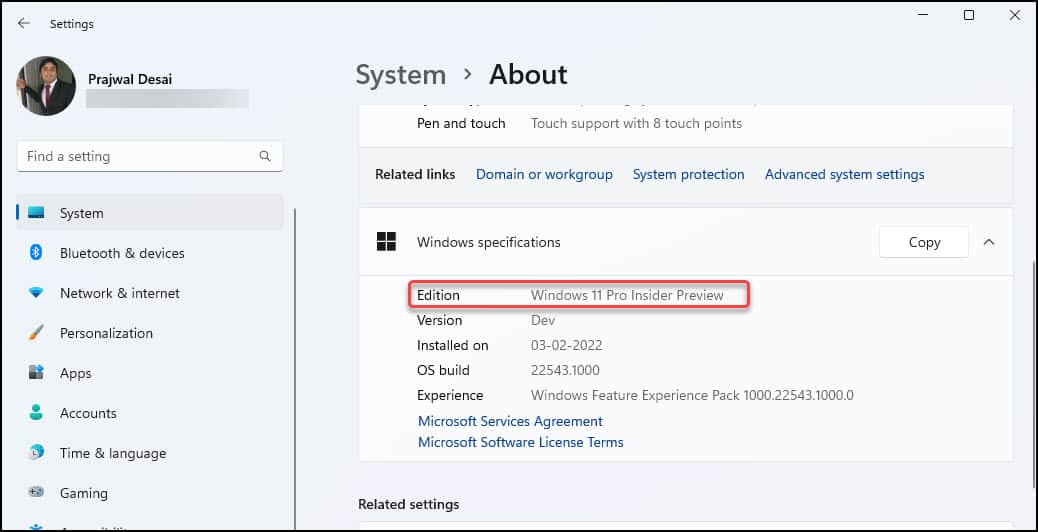
Task: Click the Time & language globe icon
Action: pos(36,453)
